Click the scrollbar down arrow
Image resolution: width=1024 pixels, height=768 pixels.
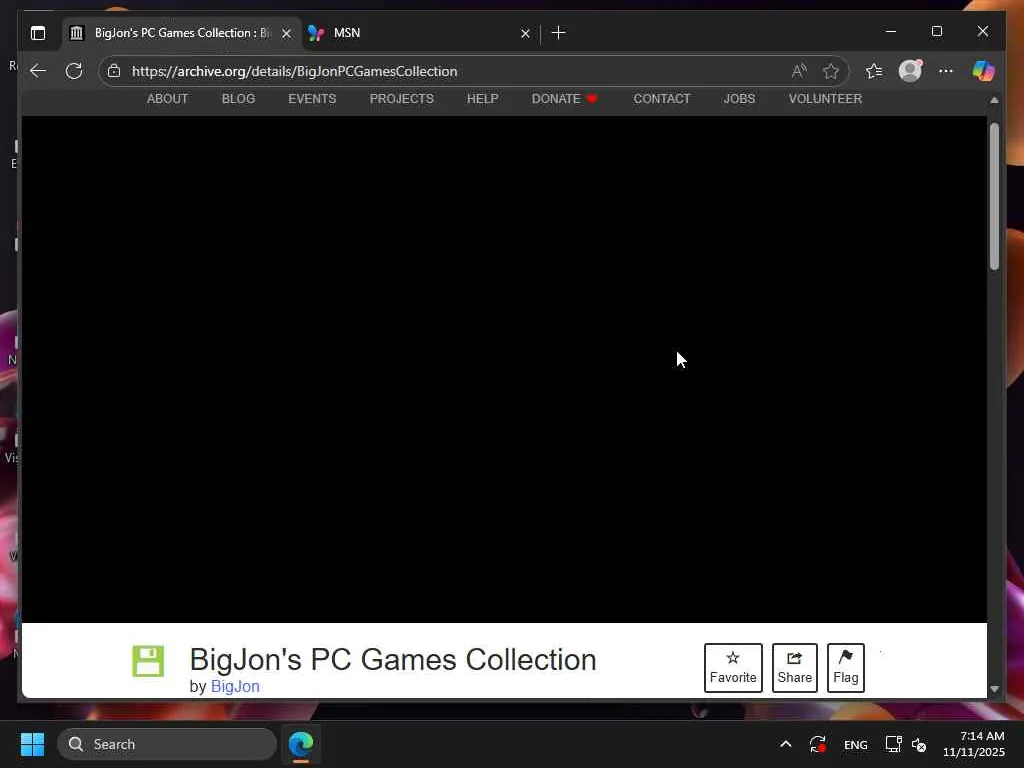point(994,689)
